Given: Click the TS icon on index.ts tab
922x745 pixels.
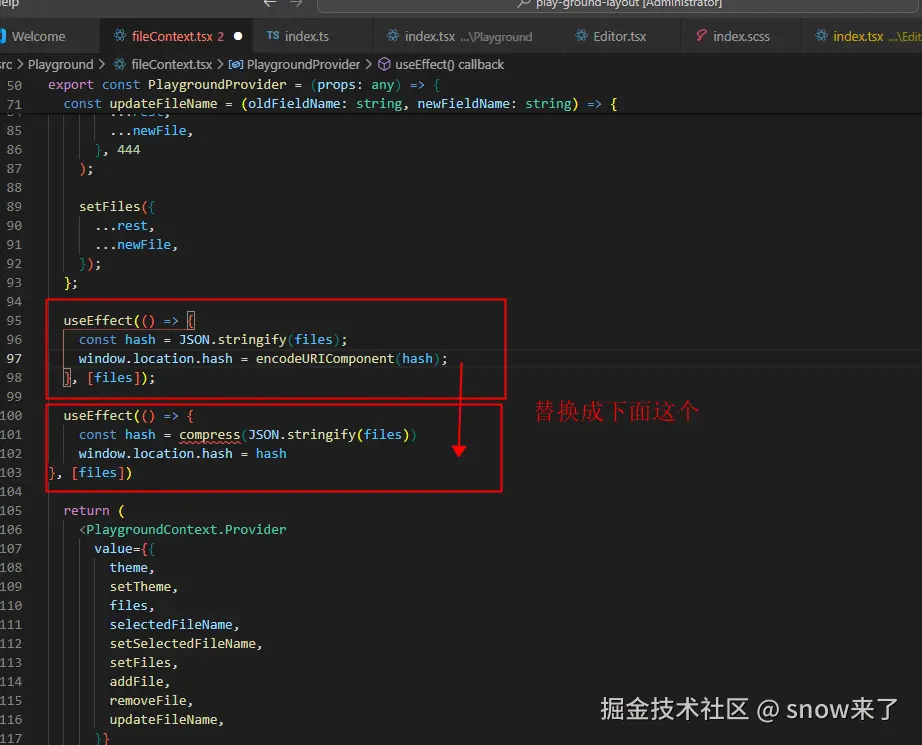Looking at the screenshot, I should click(273, 36).
